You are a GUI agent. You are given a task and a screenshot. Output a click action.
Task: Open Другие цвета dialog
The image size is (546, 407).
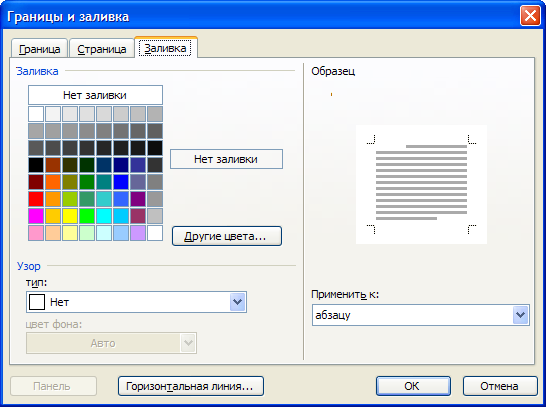point(227,236)
